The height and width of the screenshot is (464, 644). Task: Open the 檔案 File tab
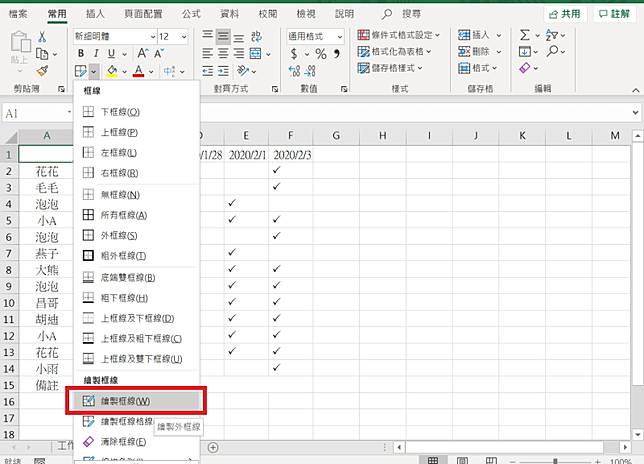[x=18, y=14]
